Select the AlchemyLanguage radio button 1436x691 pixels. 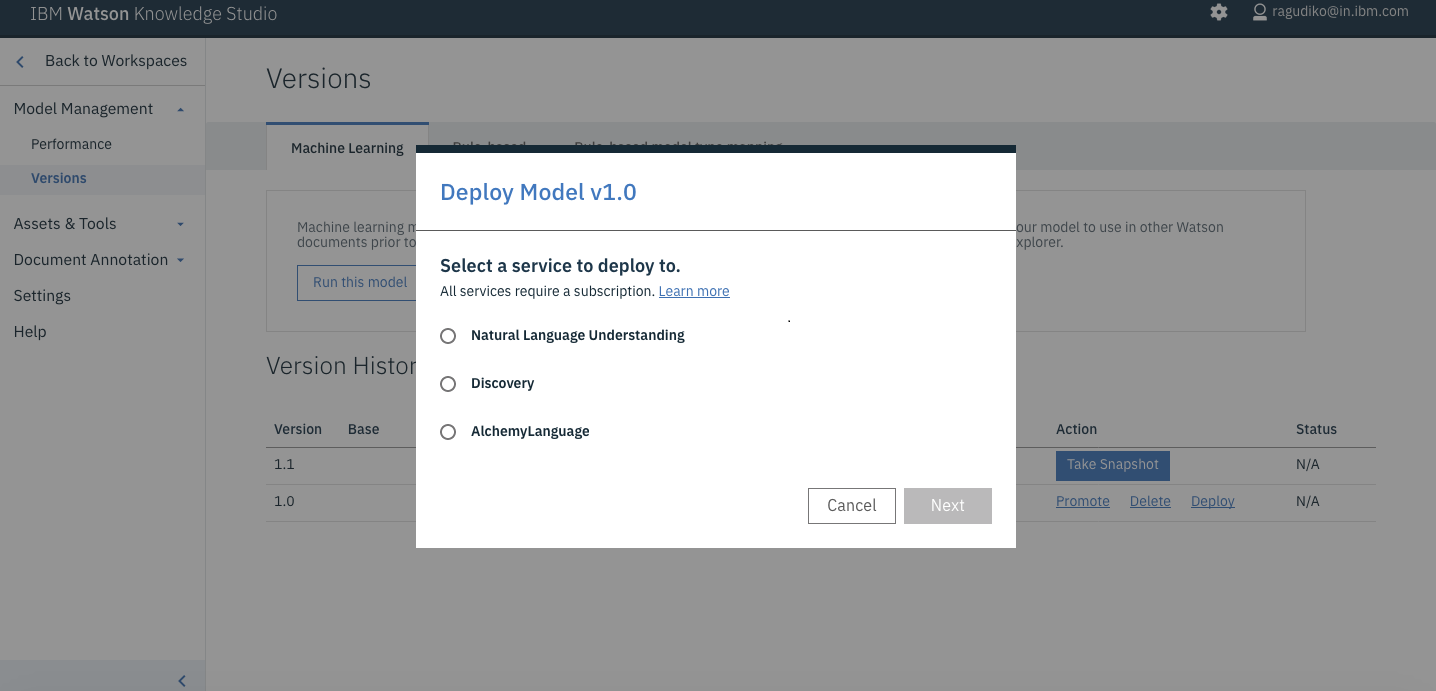tap(448, 432)
